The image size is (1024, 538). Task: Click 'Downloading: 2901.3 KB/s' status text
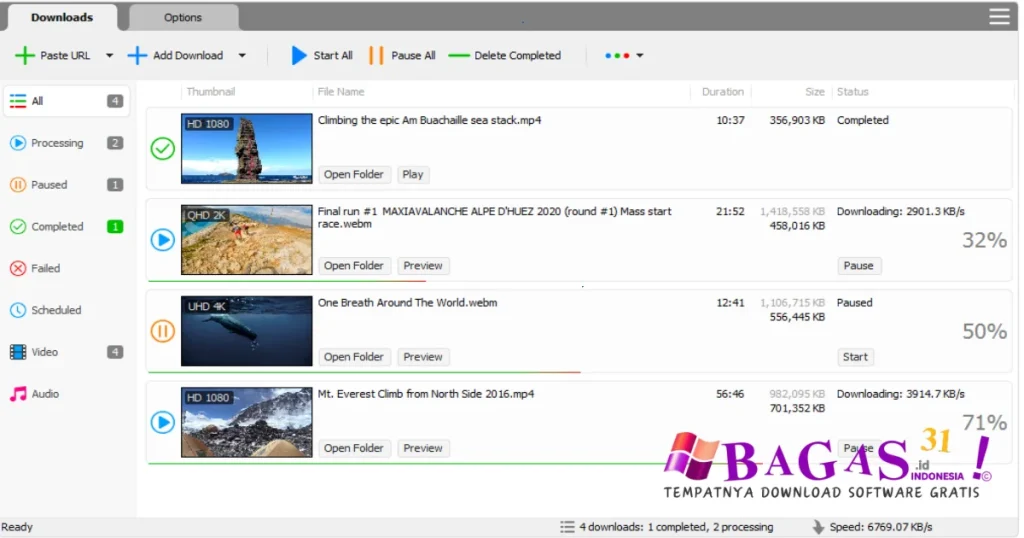tap(901, 212)
